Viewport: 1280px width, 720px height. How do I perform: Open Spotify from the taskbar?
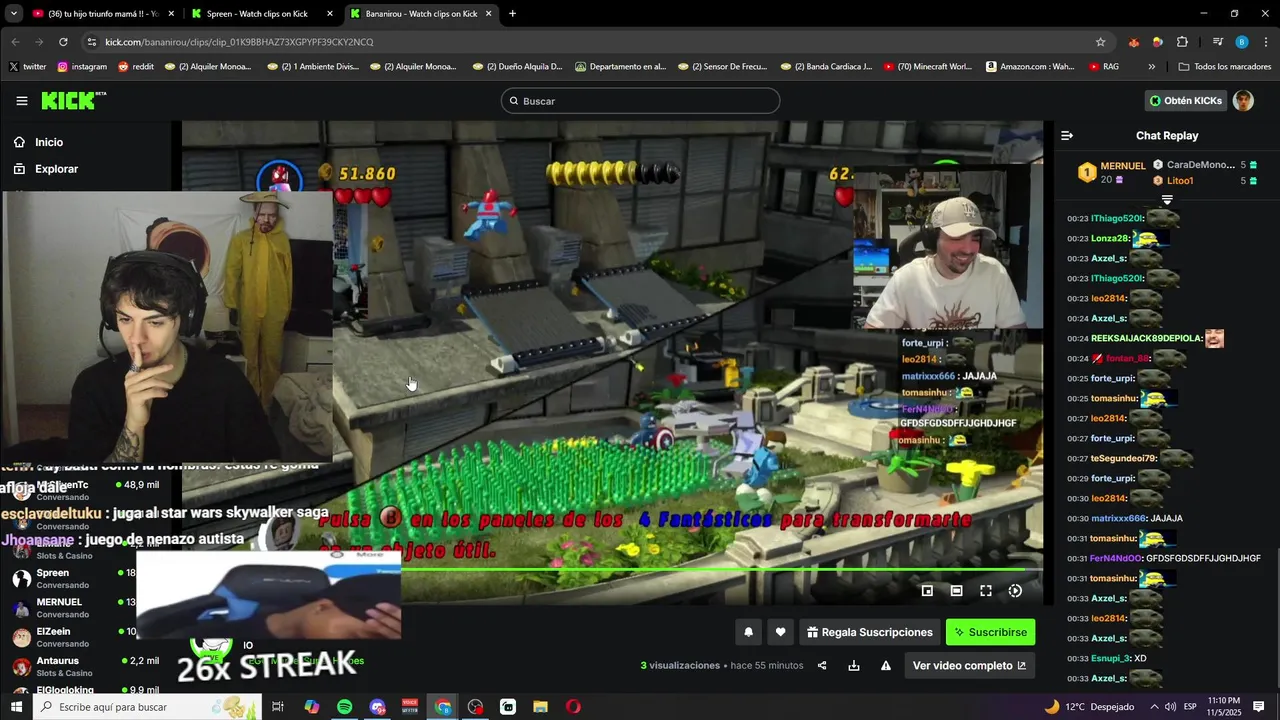344,707
